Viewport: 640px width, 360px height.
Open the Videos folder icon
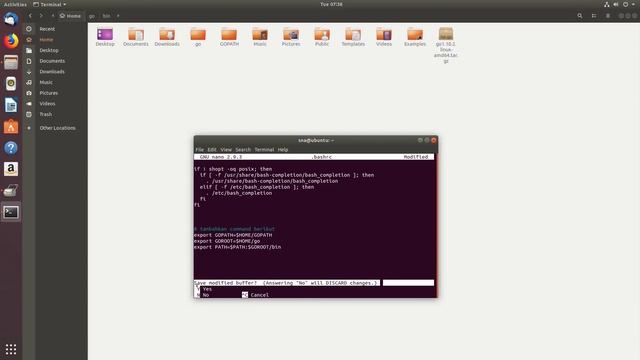tap(384, 37)
